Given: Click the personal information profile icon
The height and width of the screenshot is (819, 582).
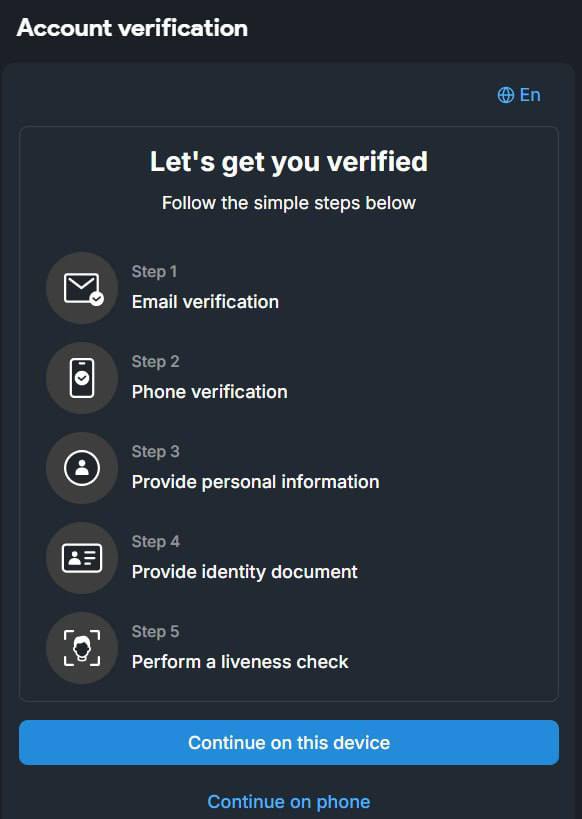Looking at the screenshot, I should point(83,468).
